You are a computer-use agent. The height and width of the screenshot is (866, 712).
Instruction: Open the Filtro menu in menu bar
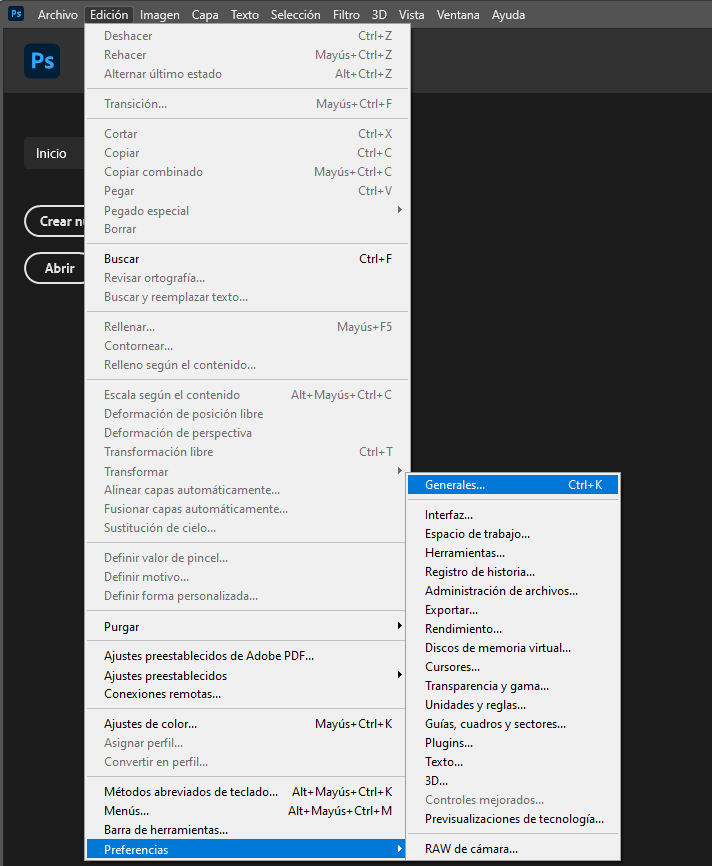(x=346, y=15)
